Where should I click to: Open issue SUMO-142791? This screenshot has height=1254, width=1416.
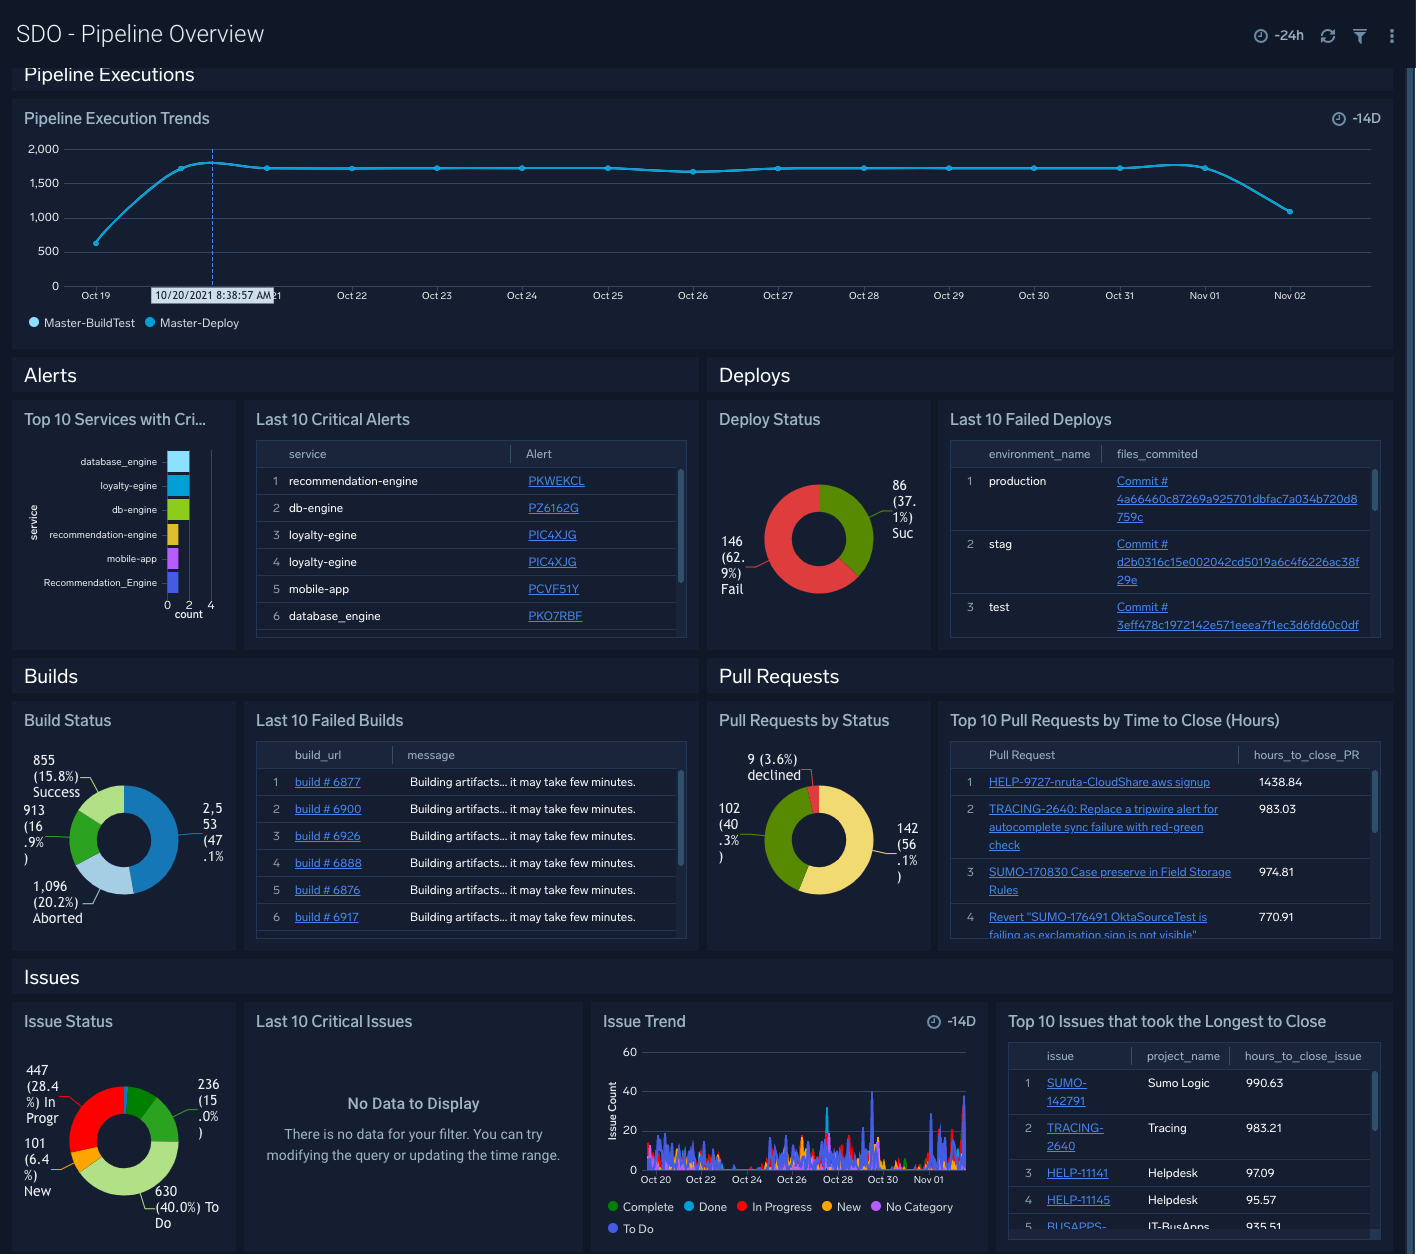pos(1066,1091)
